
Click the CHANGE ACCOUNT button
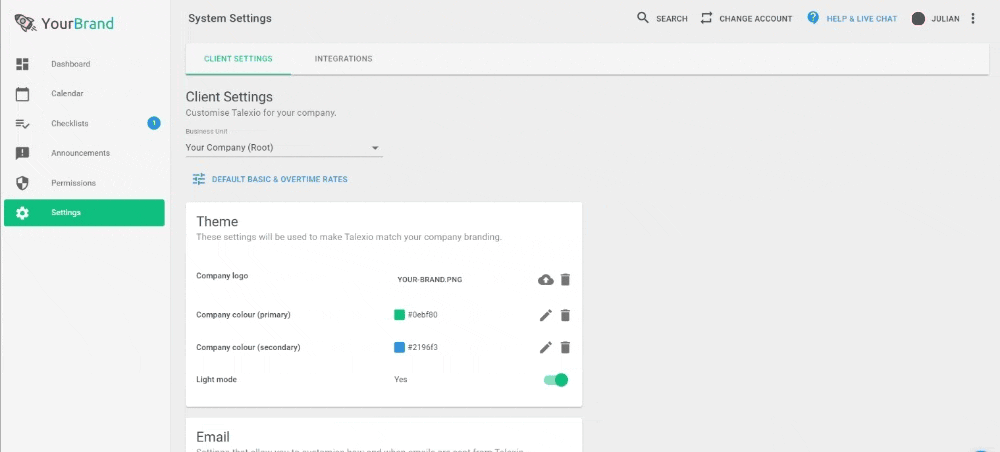[746, 18]
